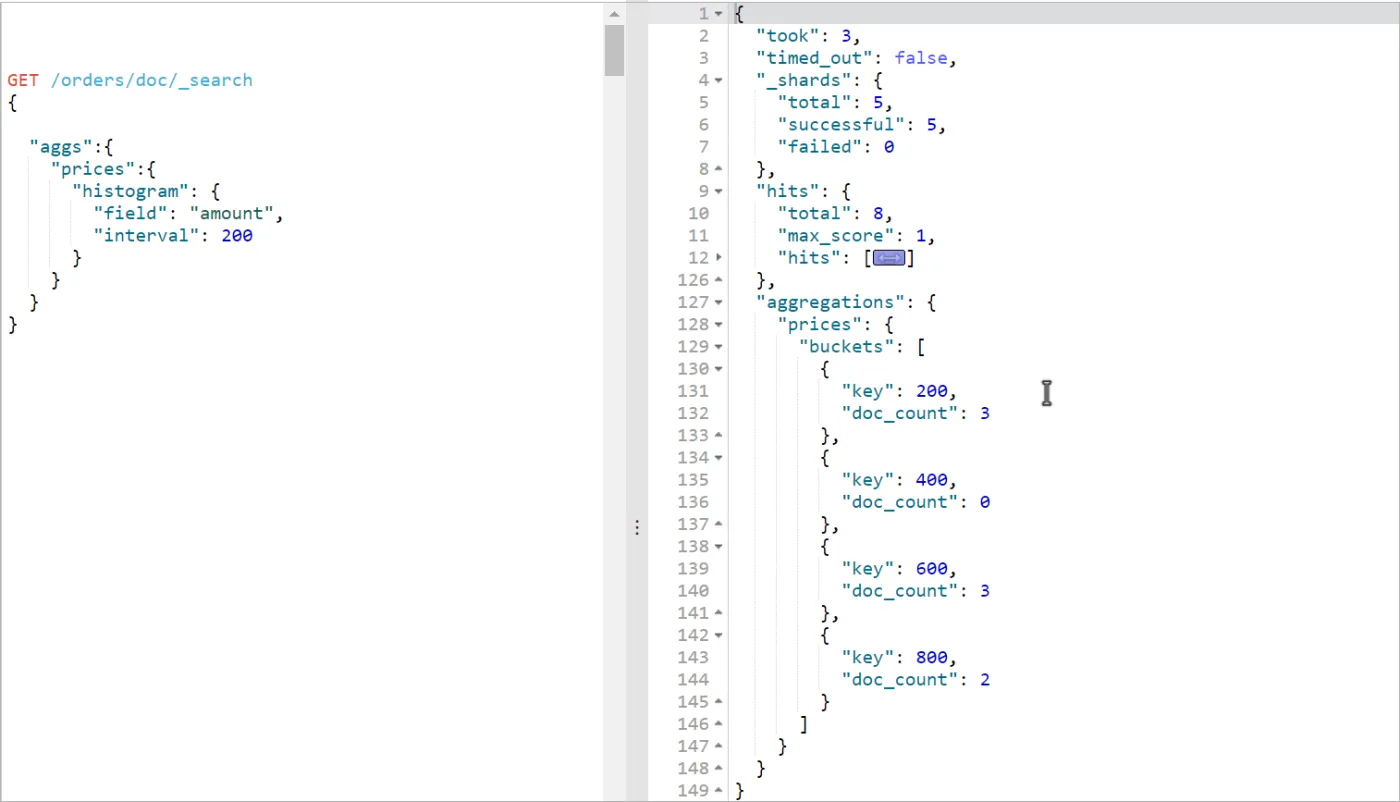1400x802 pixels.
Task: Click the interval value 200 in the request
Action: coord(237,236)
